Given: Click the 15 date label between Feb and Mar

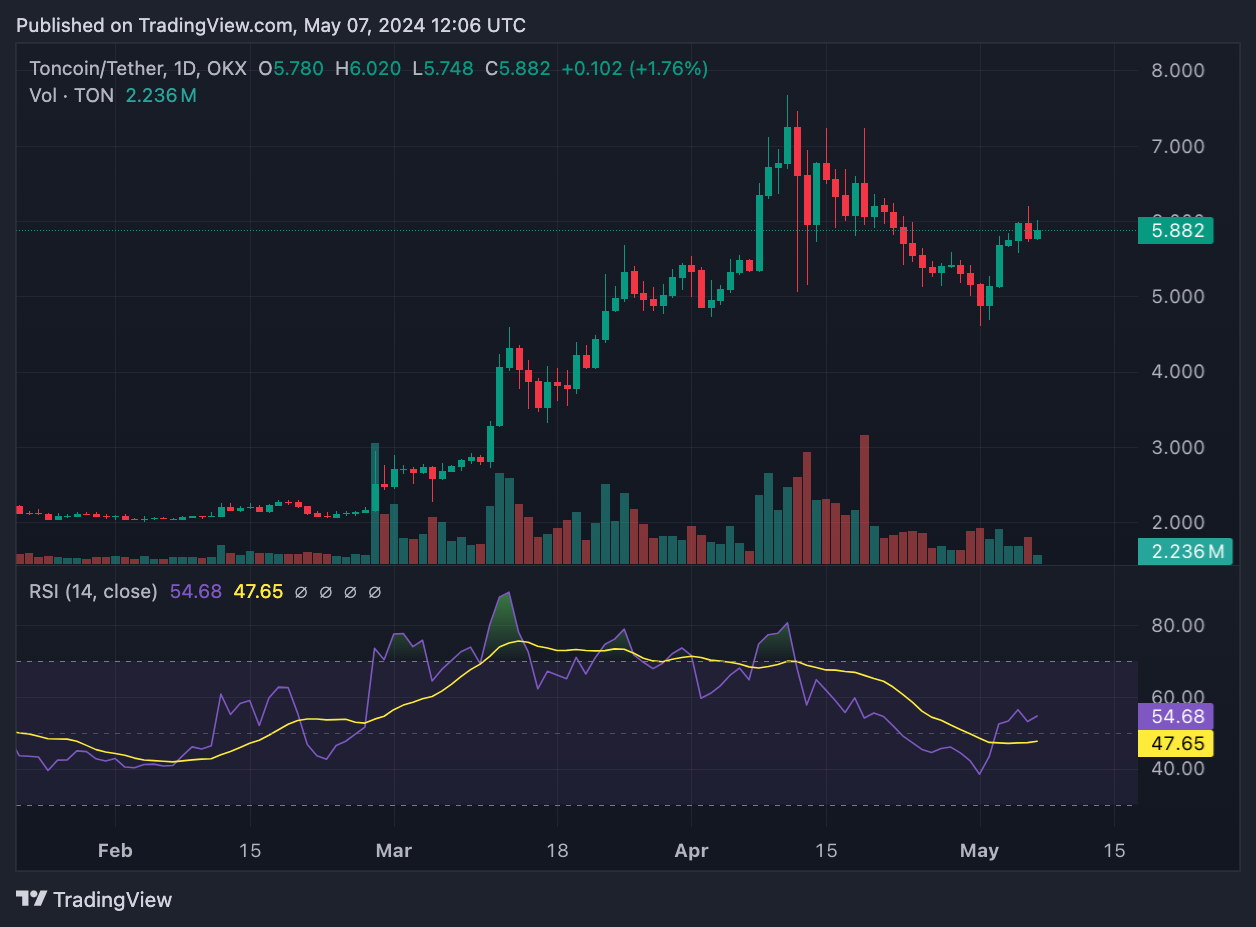Looking at the screenshot, I should pyautogui.click(x=250, y=851).
